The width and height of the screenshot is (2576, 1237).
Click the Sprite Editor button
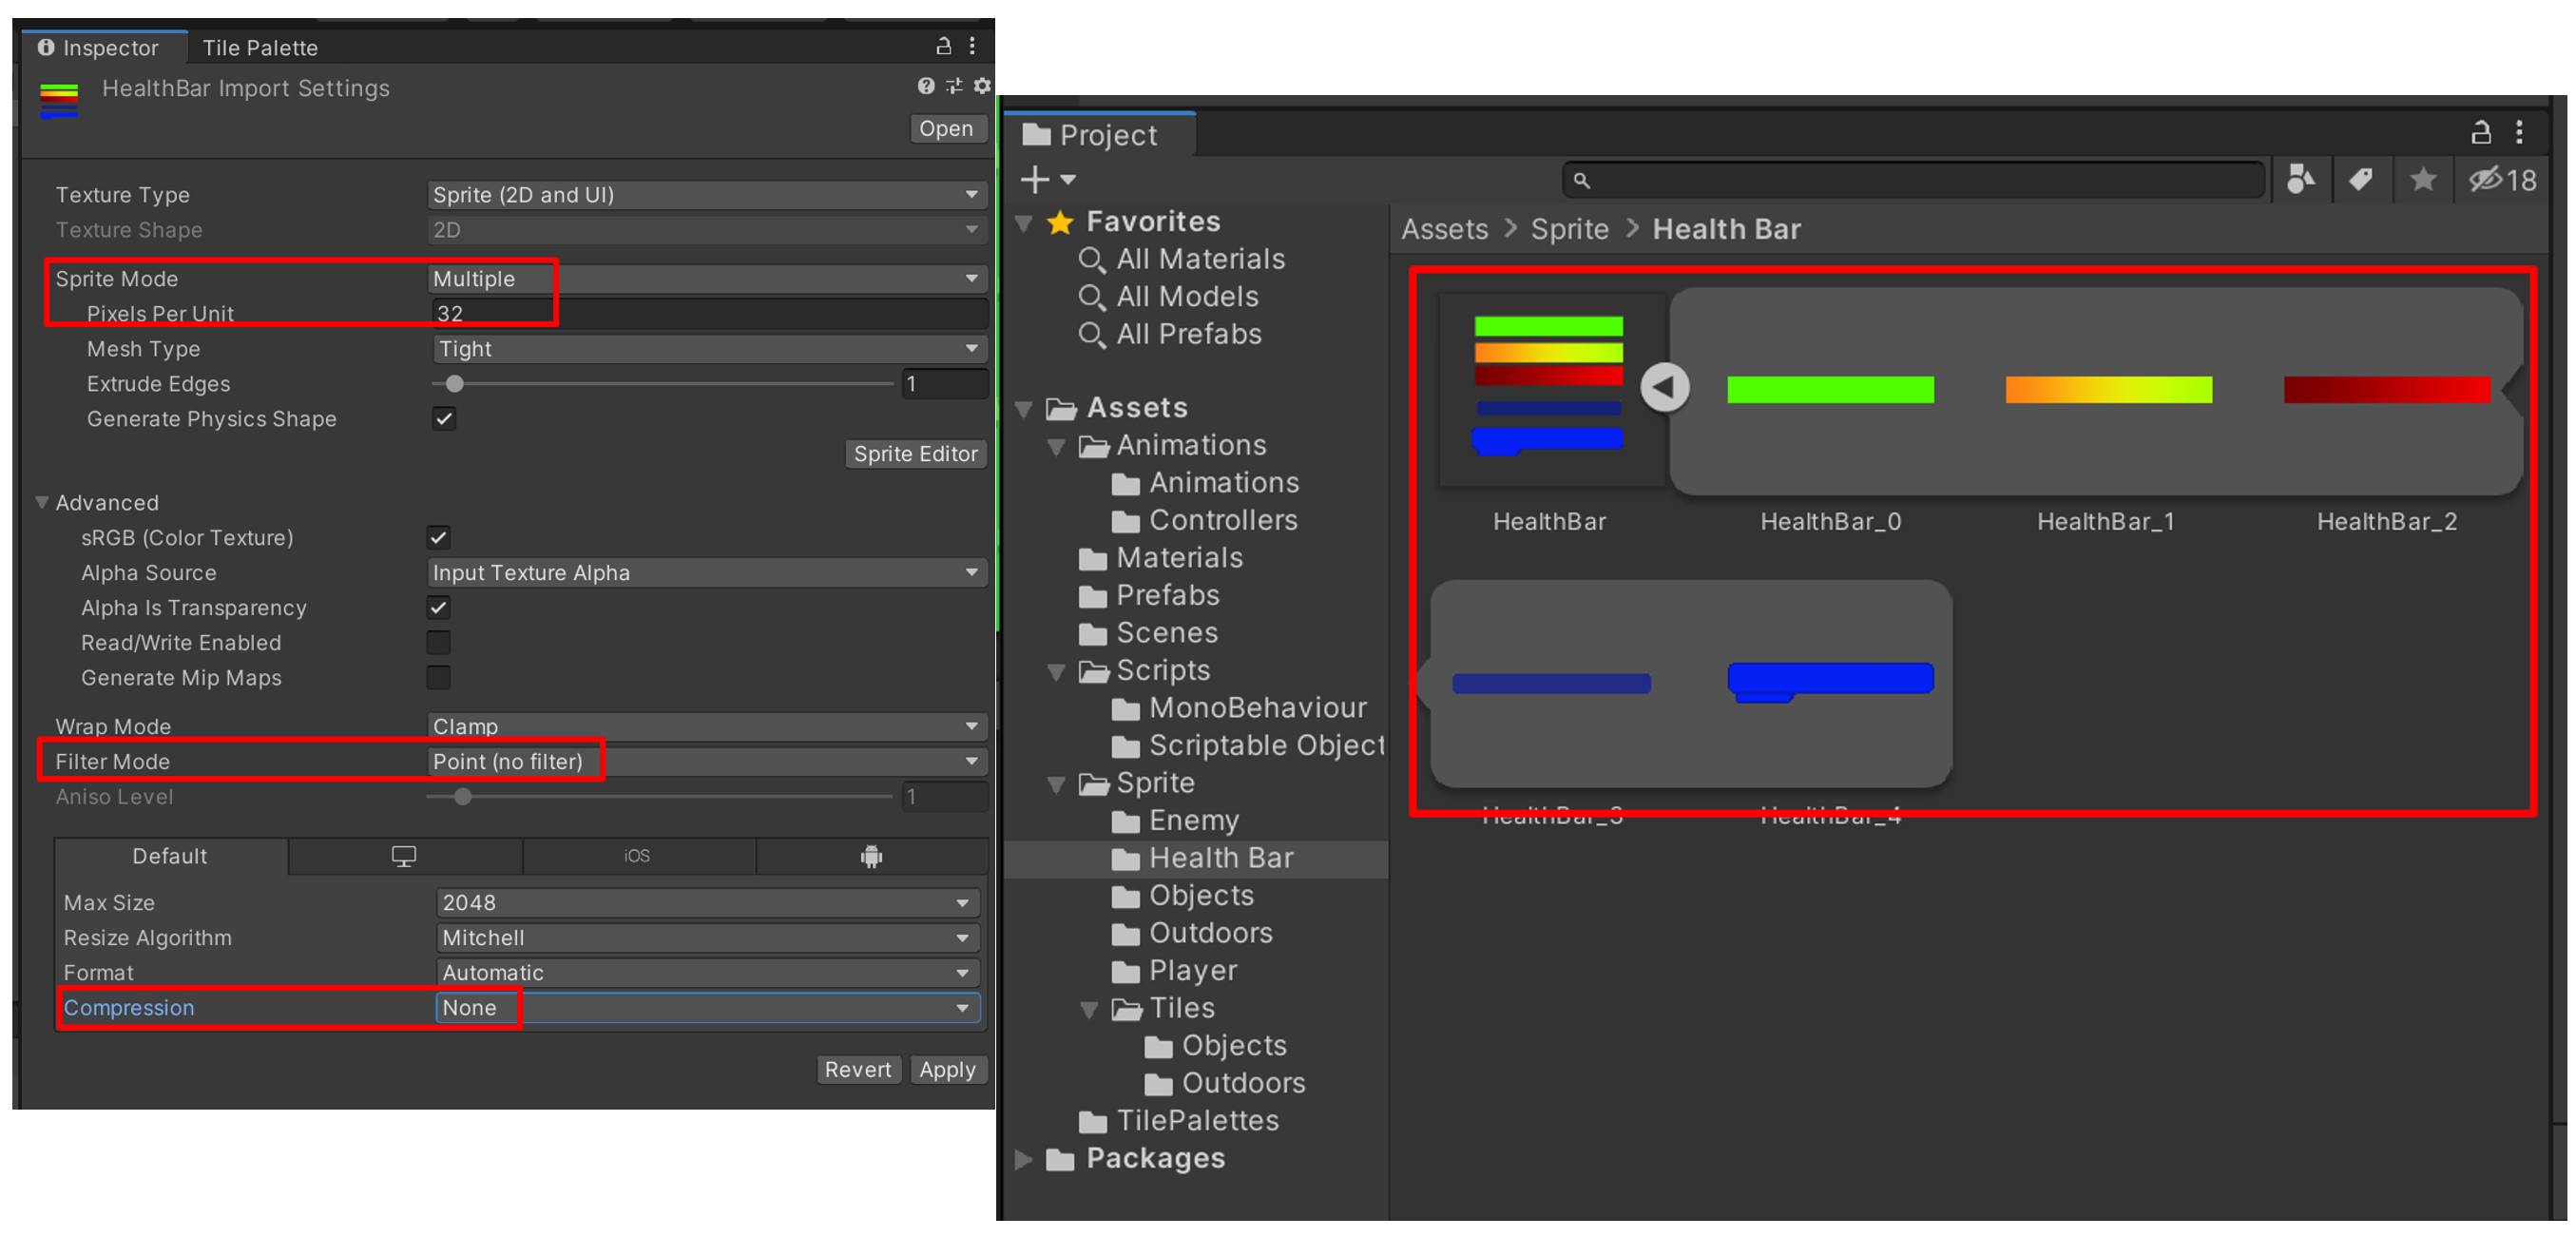click(x=914, y=454)
